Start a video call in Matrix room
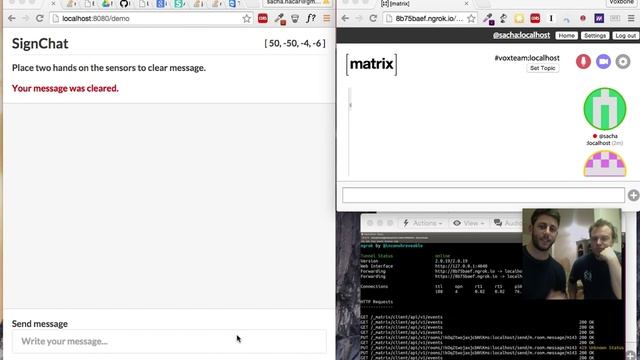Image resolution: width=640 pixels, height=360 pixels. (x=603, y=62)
